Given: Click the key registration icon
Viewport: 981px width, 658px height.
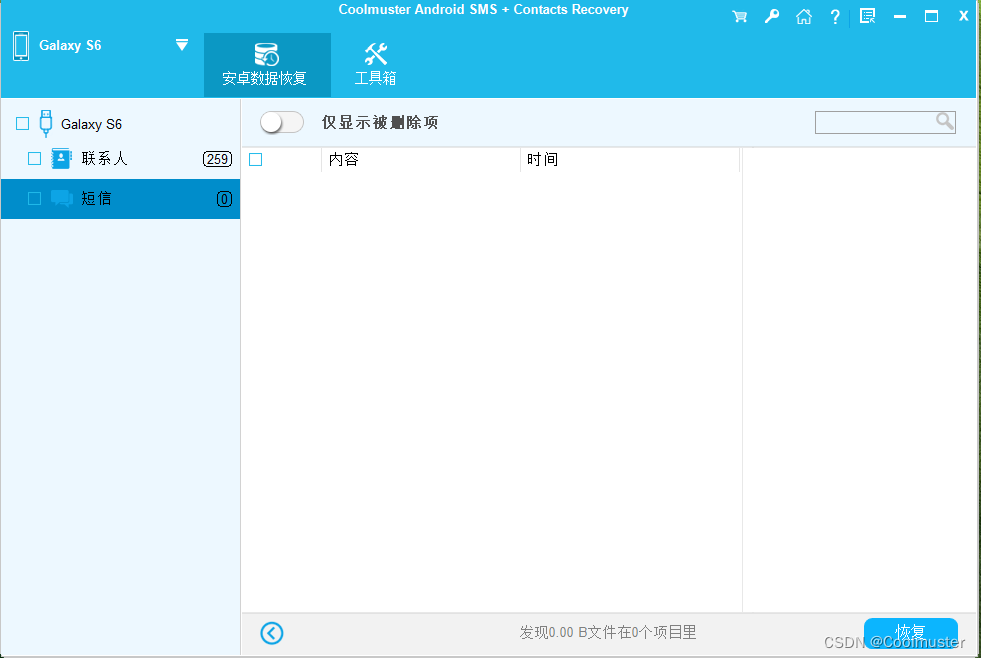Looking at the screenshot, I should (771, 16).
